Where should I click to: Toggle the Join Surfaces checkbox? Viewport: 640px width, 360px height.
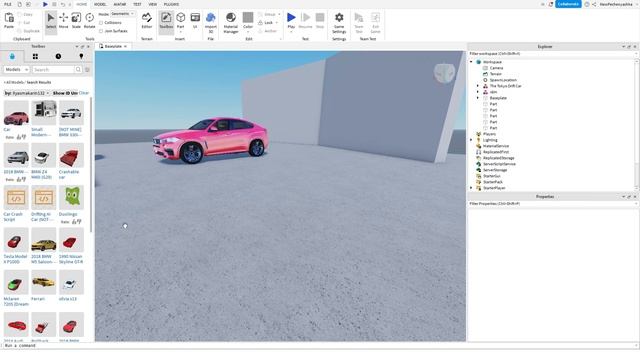(101, 31)
